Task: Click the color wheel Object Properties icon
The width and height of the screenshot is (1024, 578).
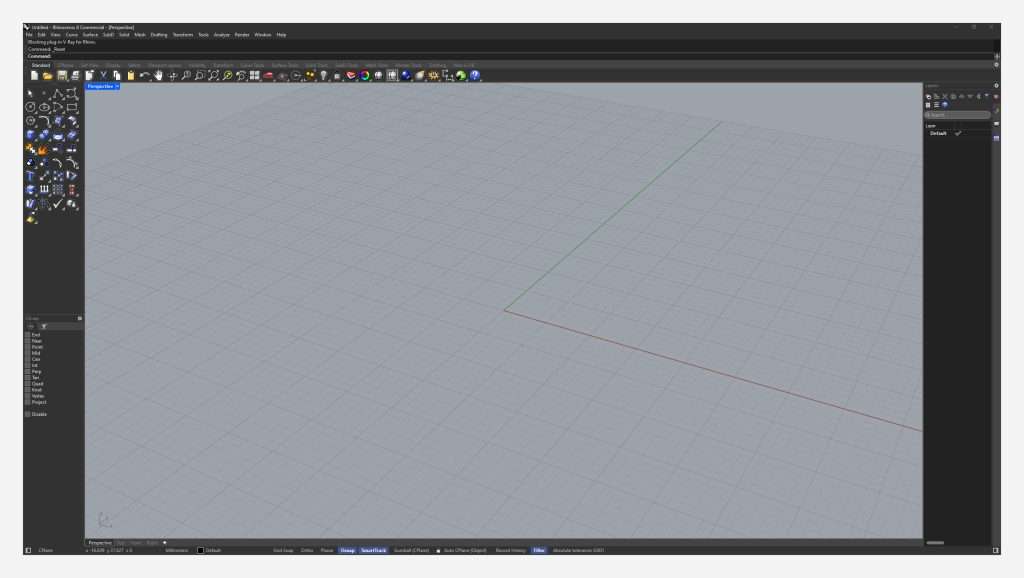Action: click(x=364, y=76)
